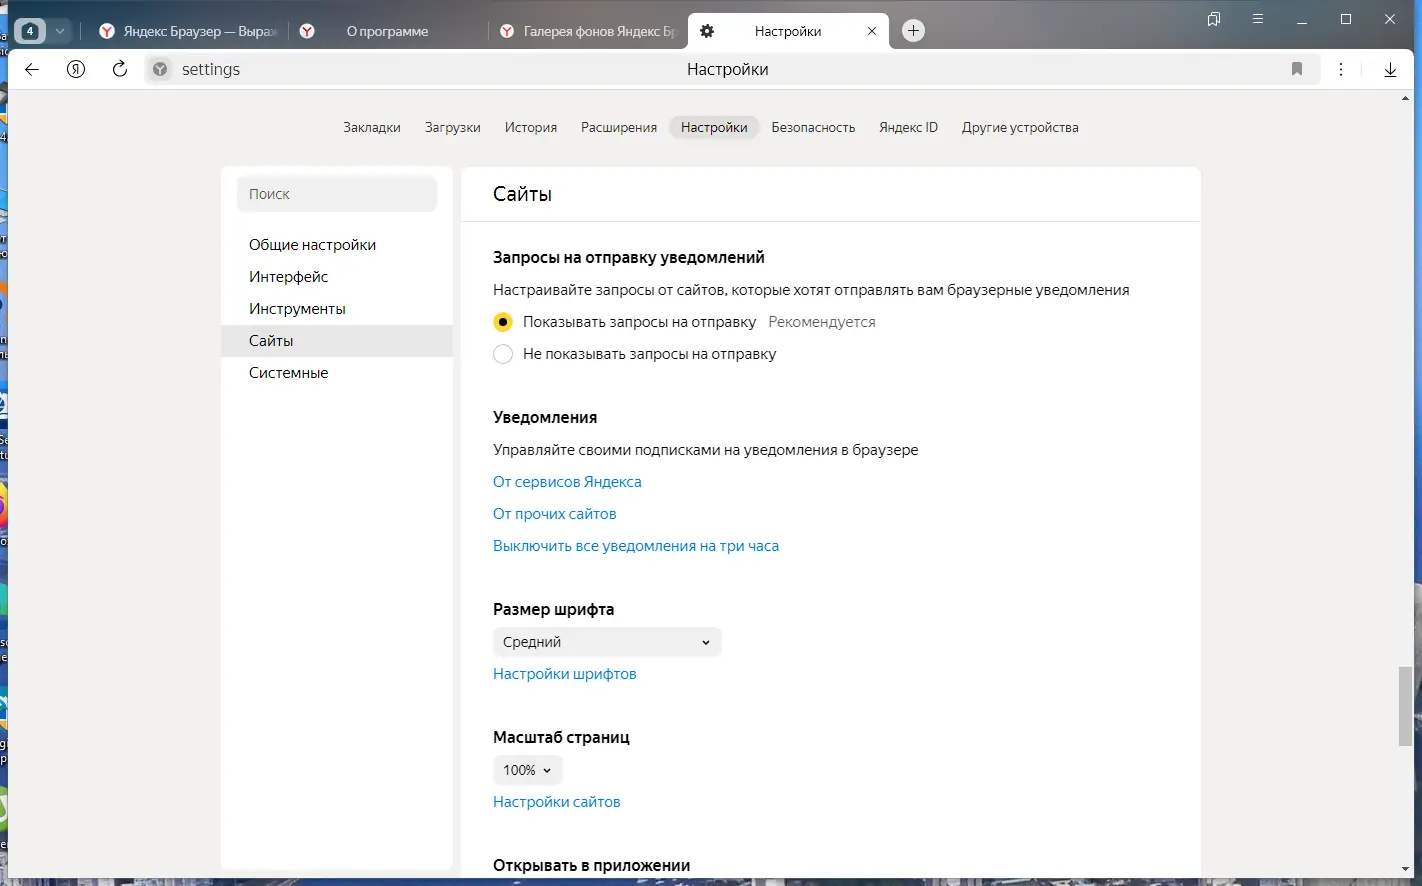Select Показывать запросы на отправку radio
Image resolution: width=1422 pixels, height=886 pixels.
[503, 322]
